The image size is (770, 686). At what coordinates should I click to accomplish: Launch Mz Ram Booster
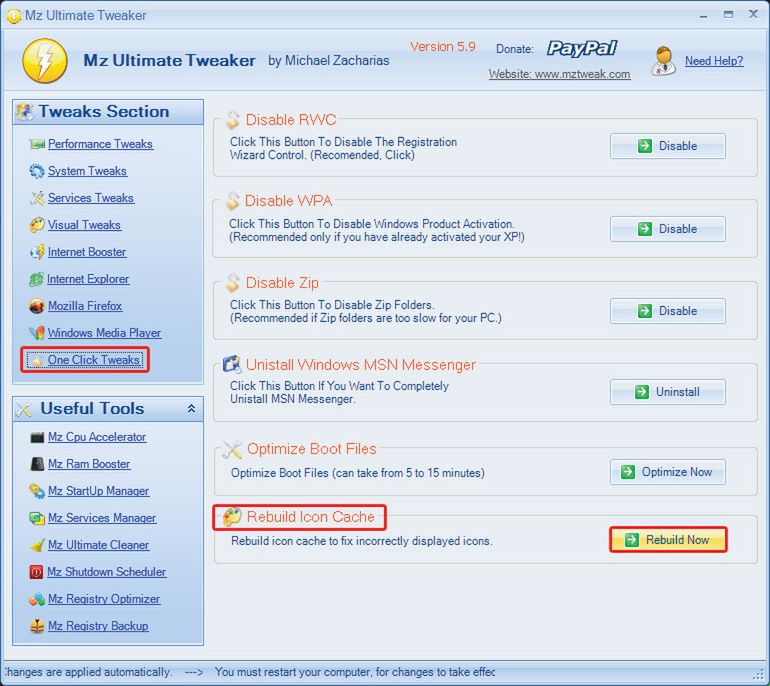(x=89, y=464)
